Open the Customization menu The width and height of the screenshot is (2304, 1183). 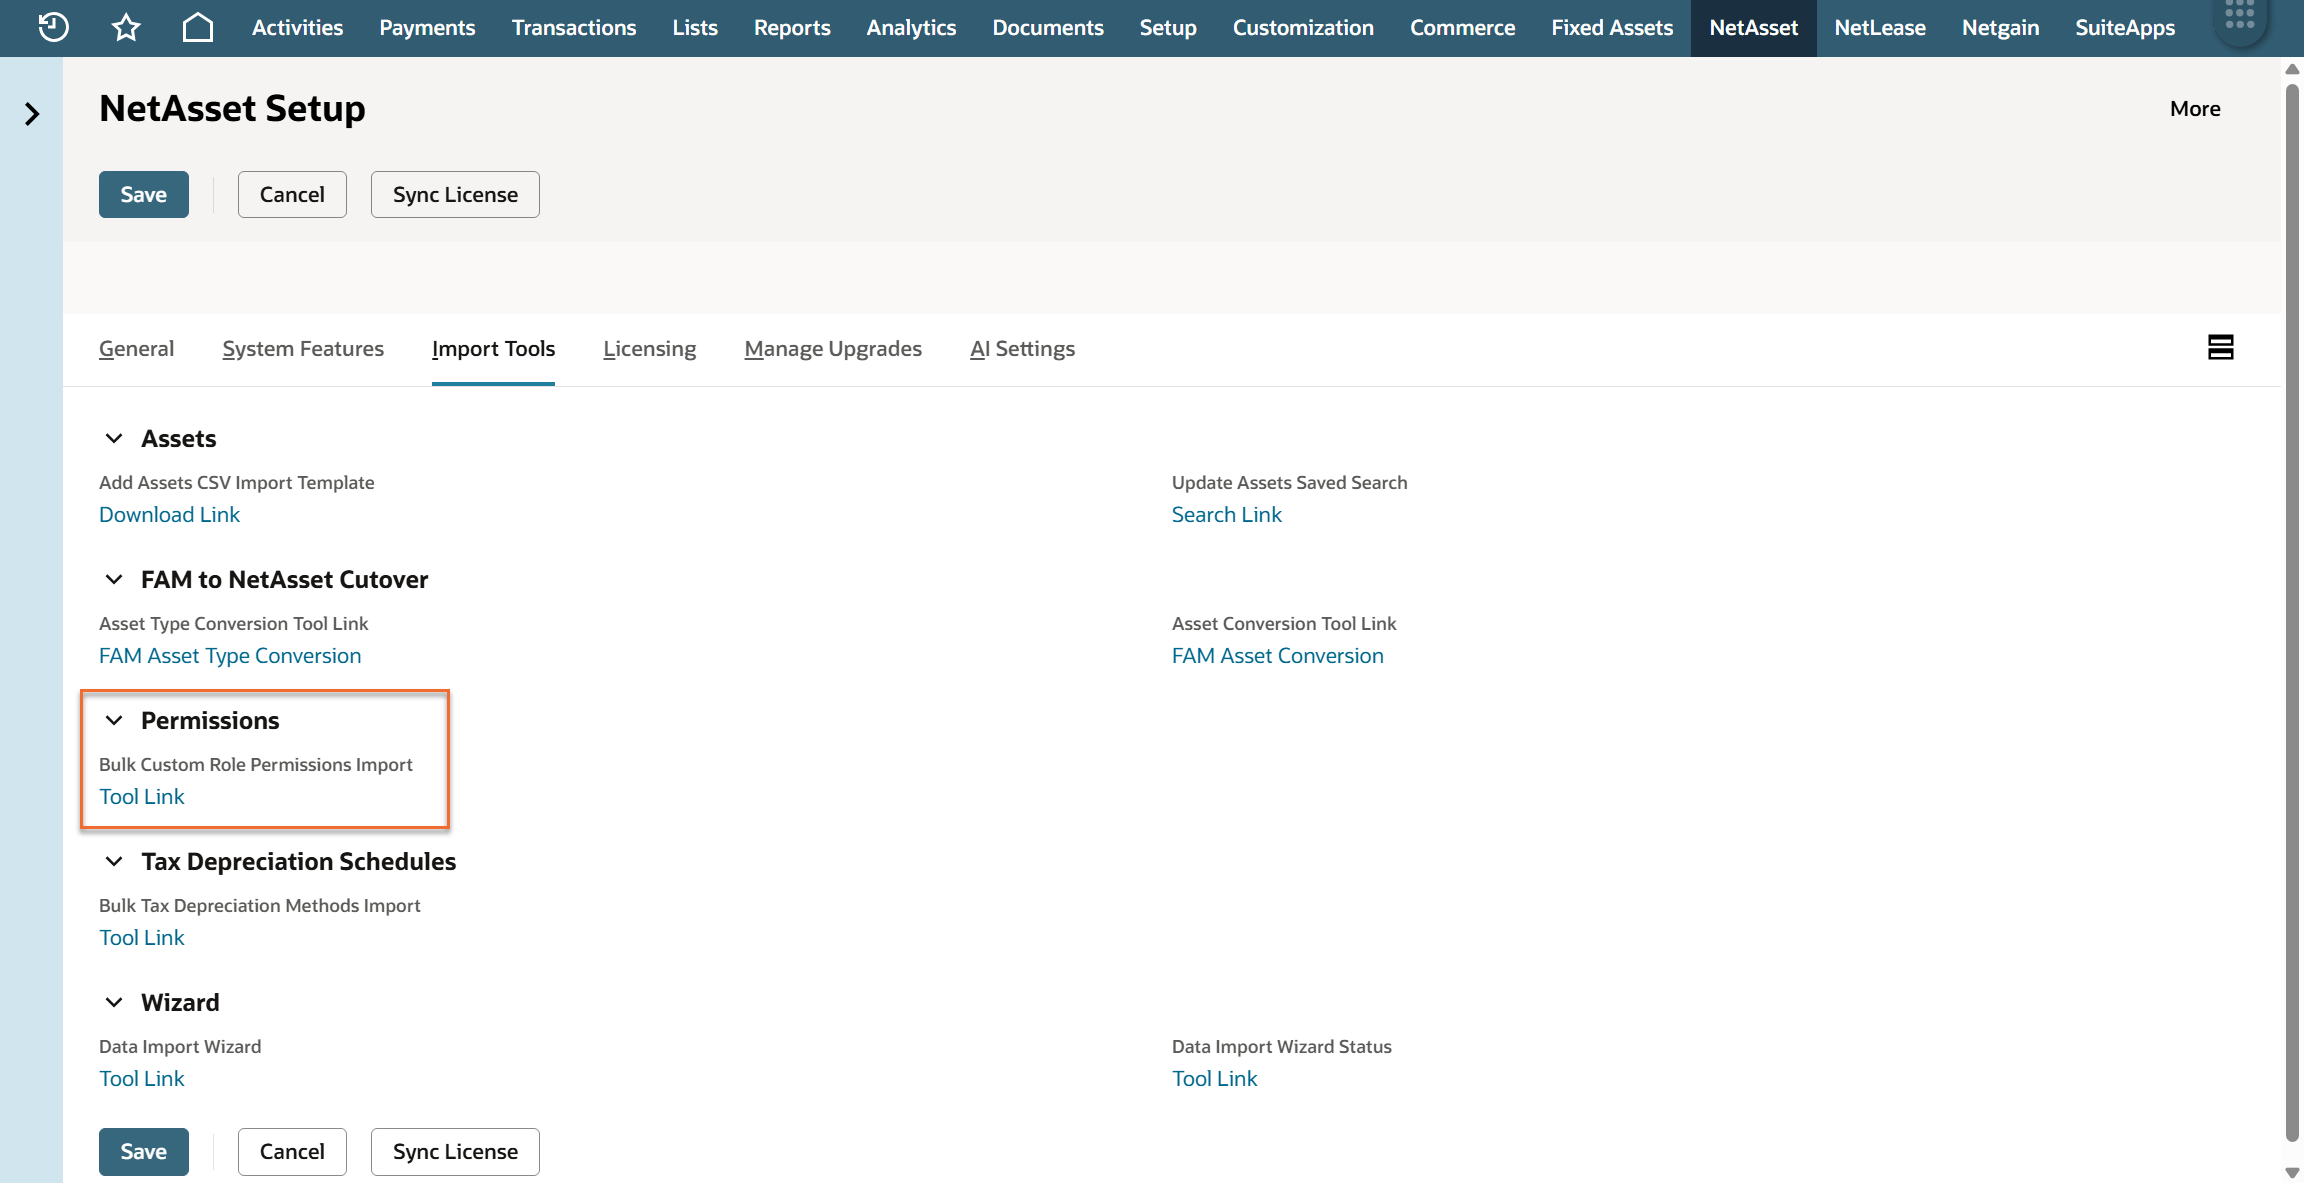1303,28
